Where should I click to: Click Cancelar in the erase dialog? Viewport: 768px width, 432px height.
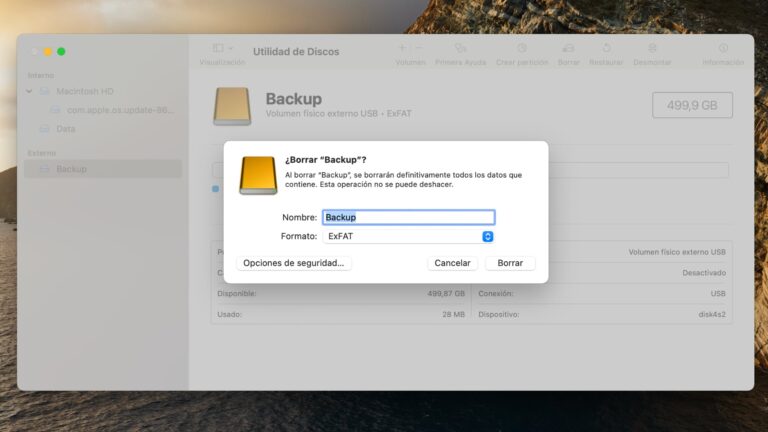pyautogui.click(x=452, y=263)
